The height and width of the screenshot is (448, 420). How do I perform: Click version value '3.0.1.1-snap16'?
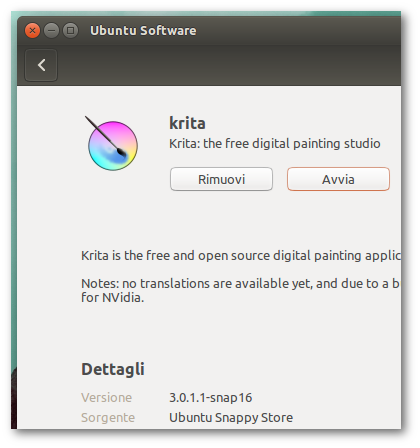pyautogui.click(x=211, y=398)
